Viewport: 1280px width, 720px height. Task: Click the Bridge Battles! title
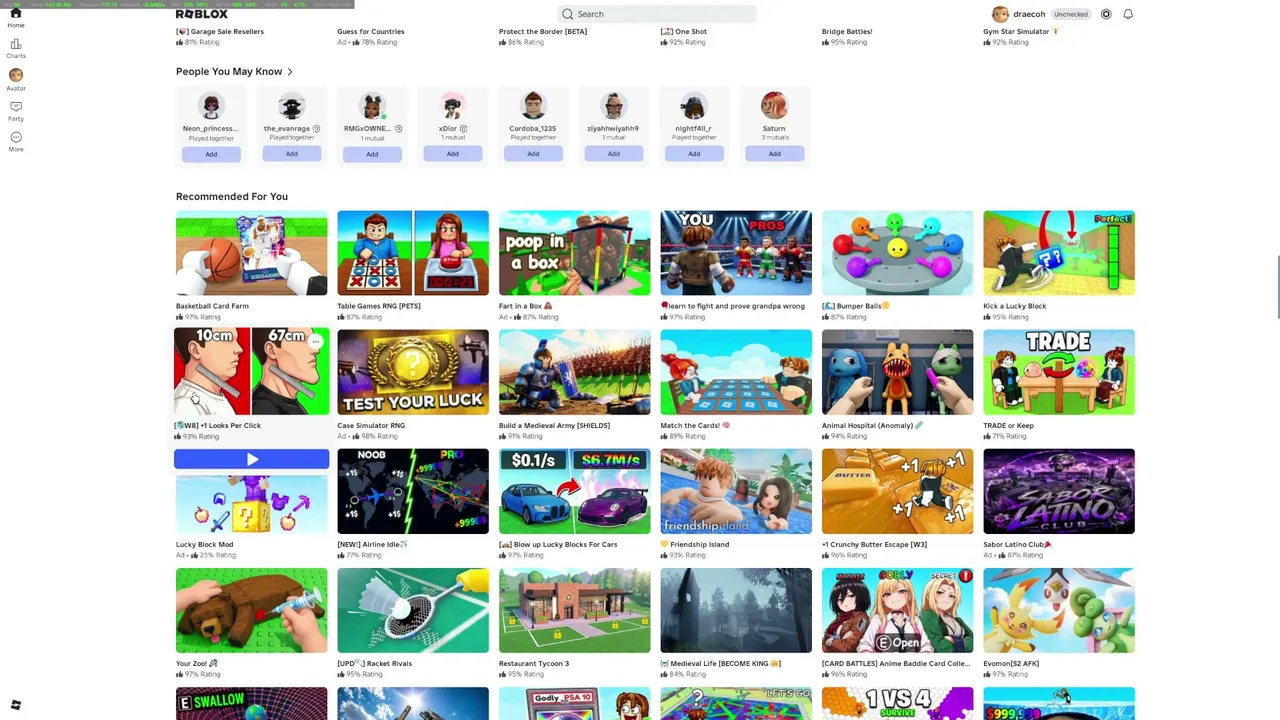click(x=847, y=32)
